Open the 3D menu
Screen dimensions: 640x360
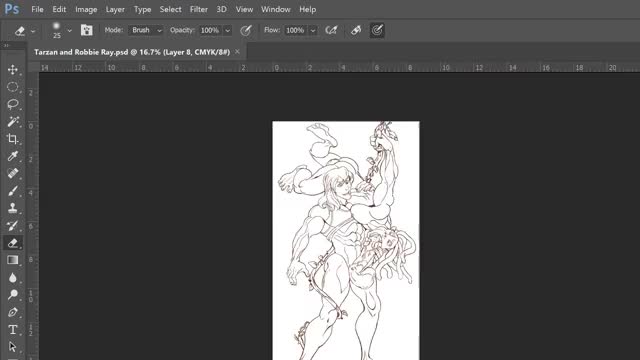(x=222, y=9)
